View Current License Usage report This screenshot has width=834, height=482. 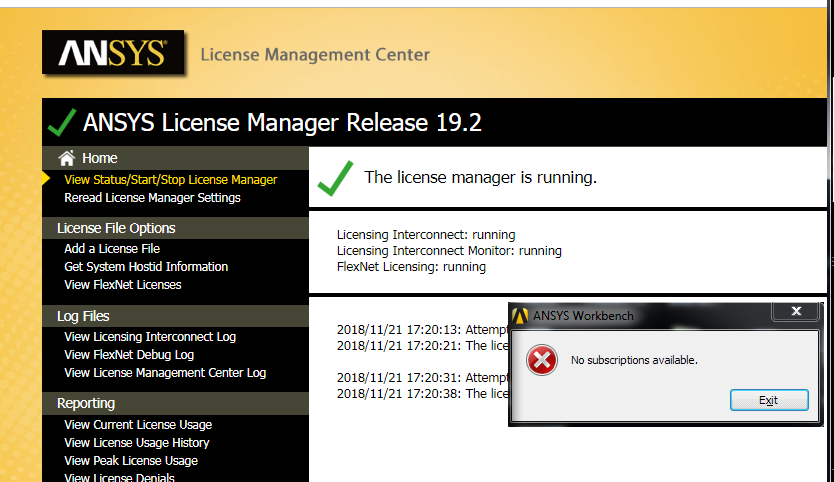tap(138, 425)
